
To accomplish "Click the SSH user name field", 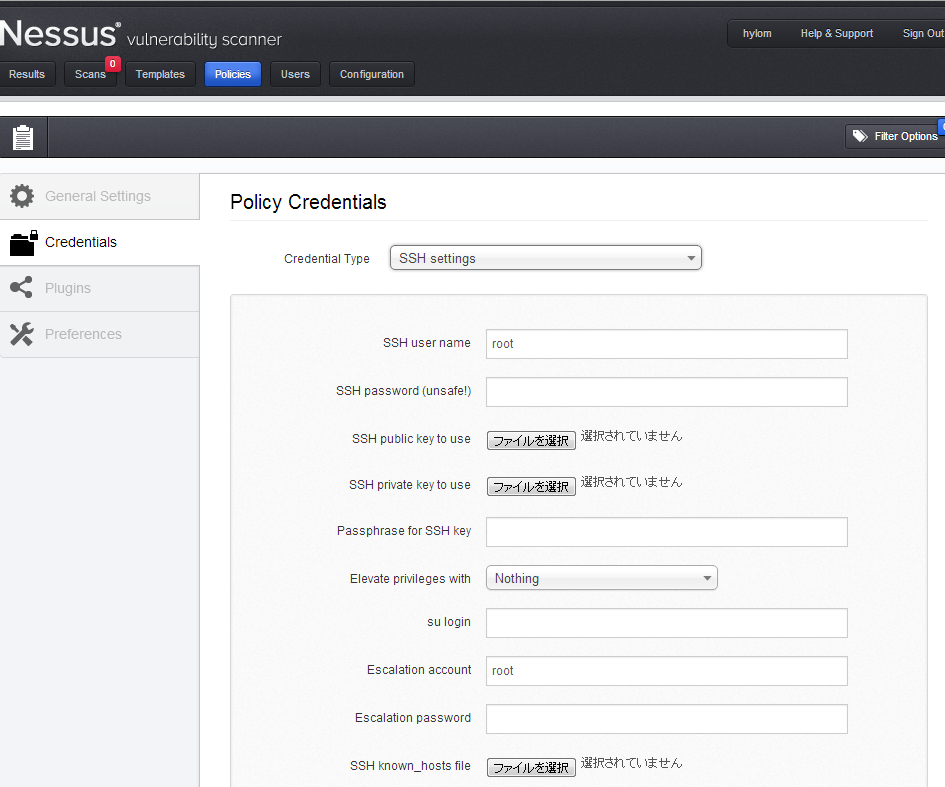I will pyautogui.click(x=667, y=343).
